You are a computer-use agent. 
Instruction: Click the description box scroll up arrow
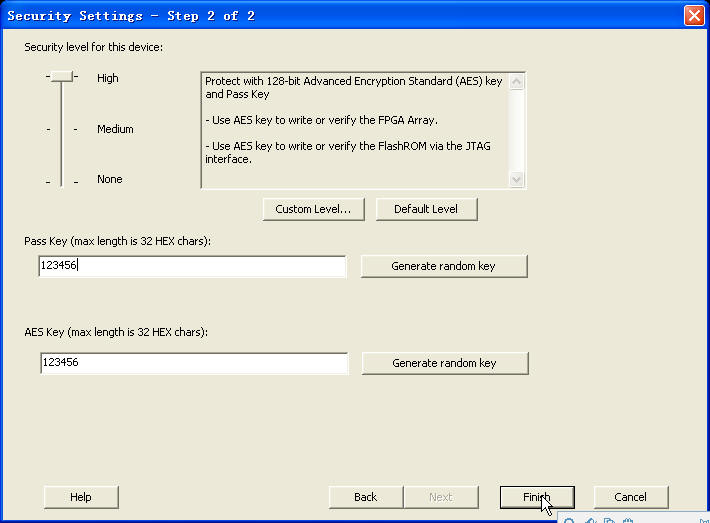(517, 82)
